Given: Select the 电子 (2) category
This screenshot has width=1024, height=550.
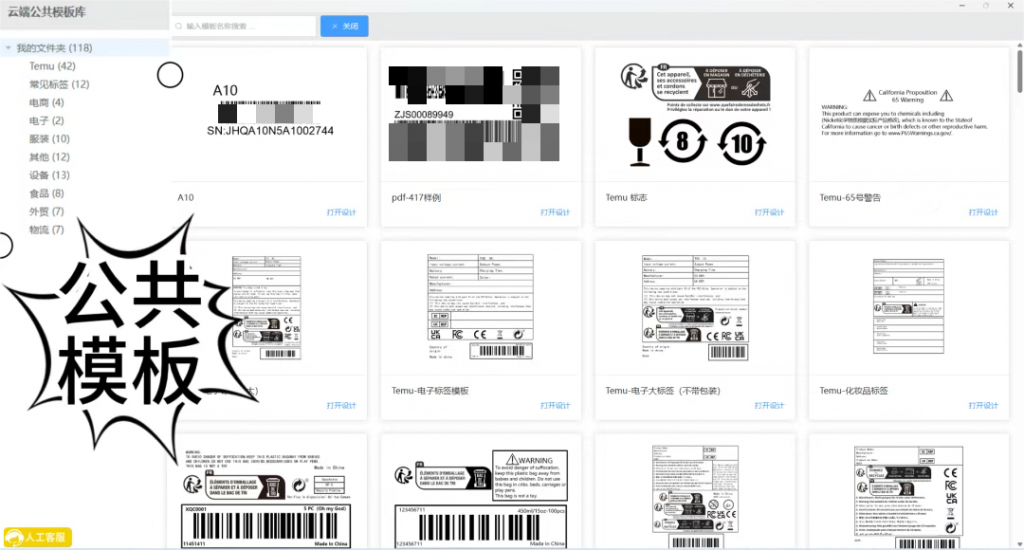Looking at the screenshot, I should [46, 121].
